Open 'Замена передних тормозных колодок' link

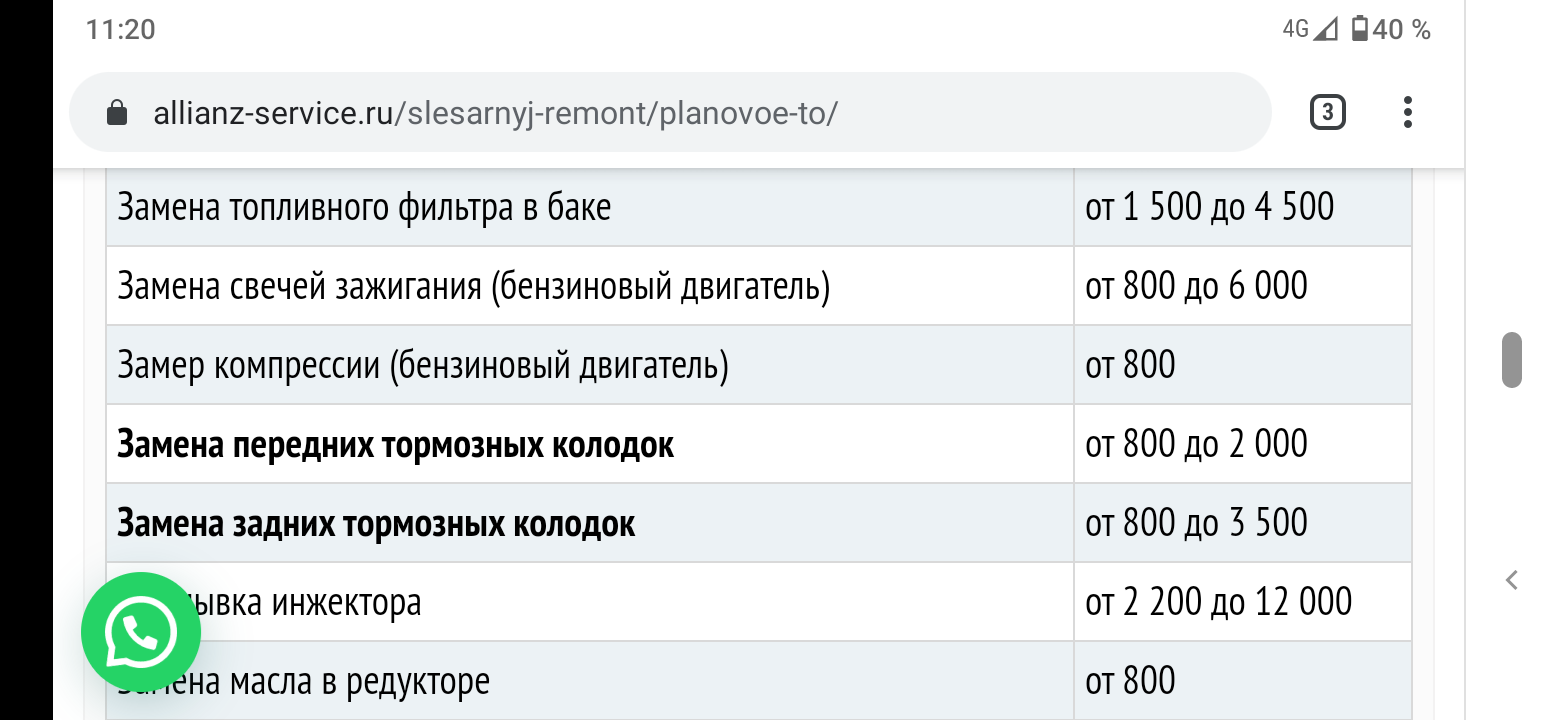click(396, 444)
